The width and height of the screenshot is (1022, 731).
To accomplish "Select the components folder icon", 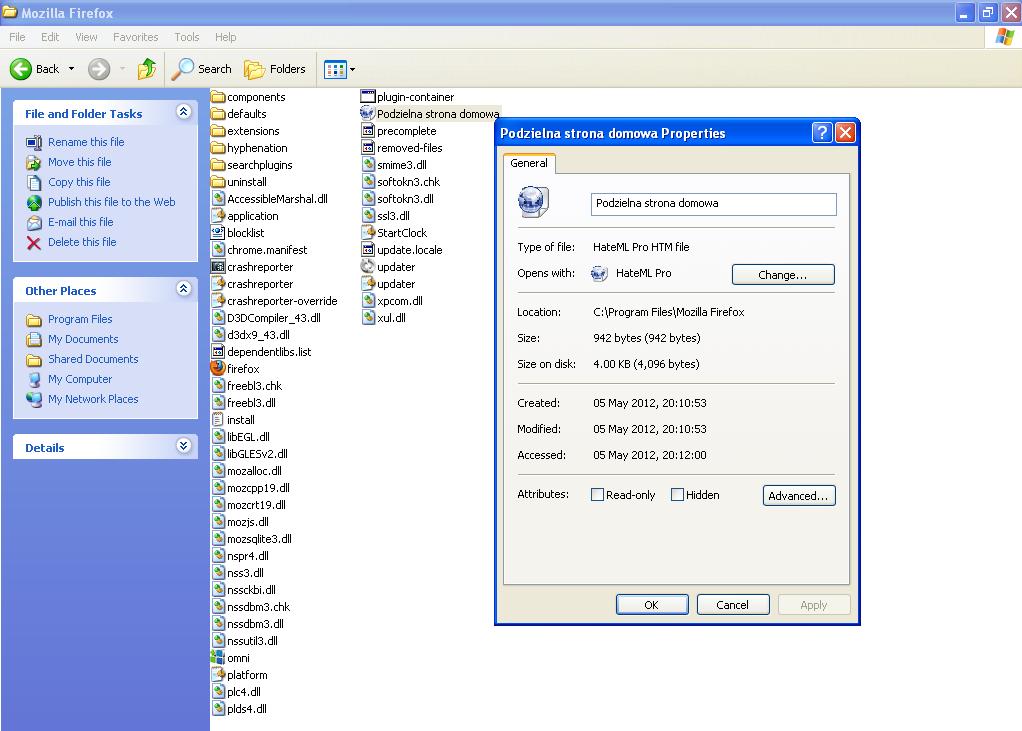I will tap(218, 96).
